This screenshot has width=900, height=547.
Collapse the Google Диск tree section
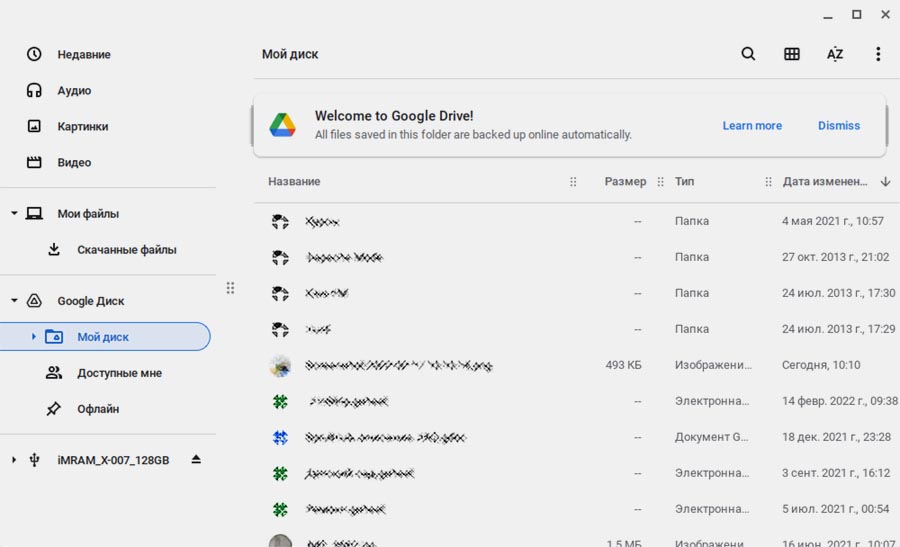14,301
